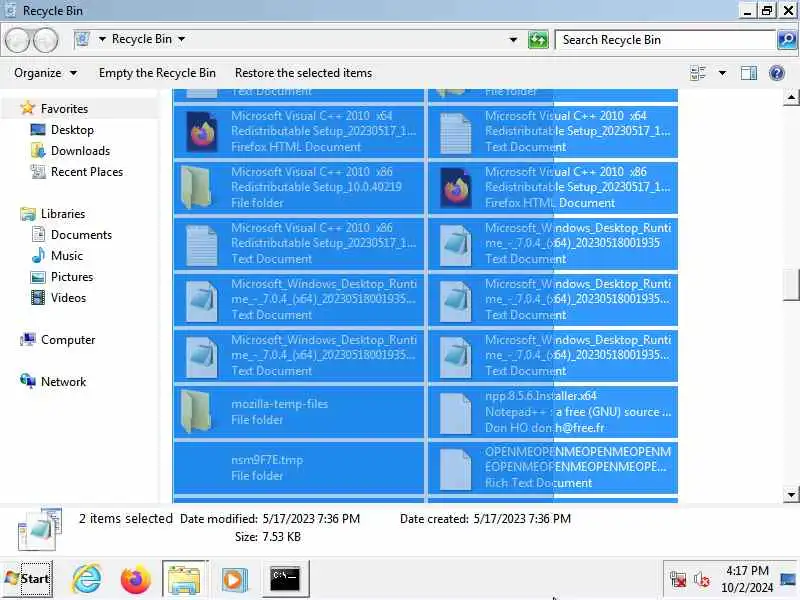This screenshot has width=800, height=600.
Task: Open Windows Media Player from taskbar
Action: pyautogui.click(x=234, y=579)
